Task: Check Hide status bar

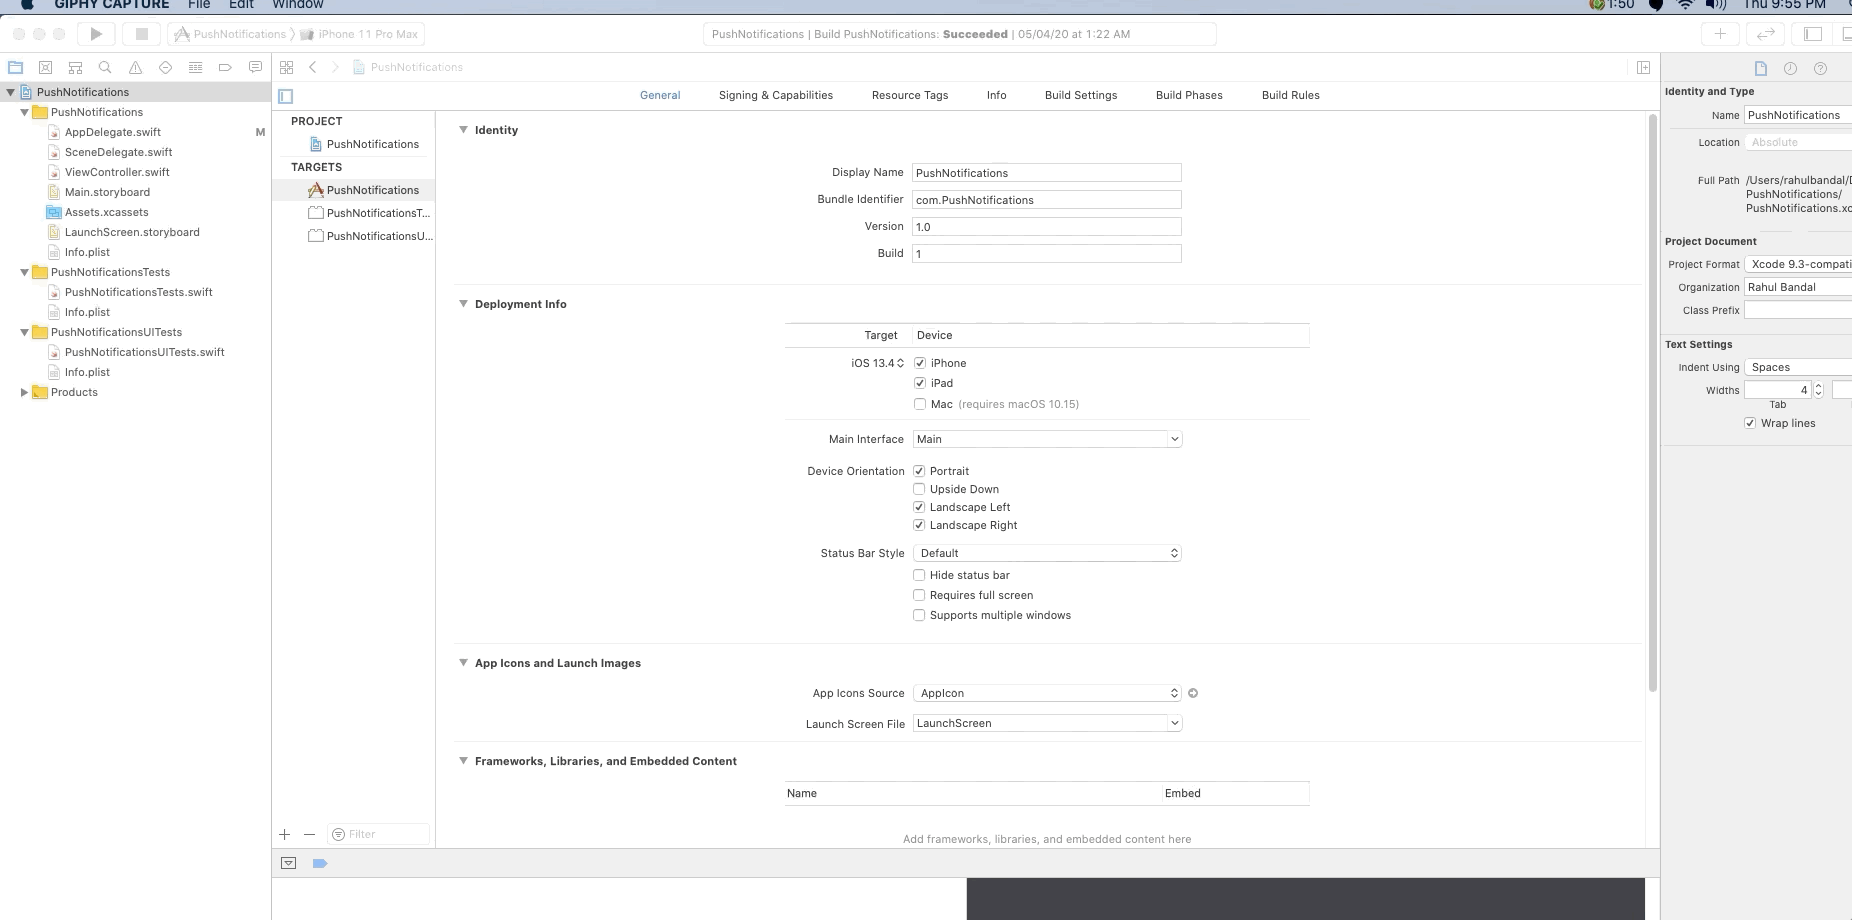Action: pyautogui.click(x=919, y=575)
